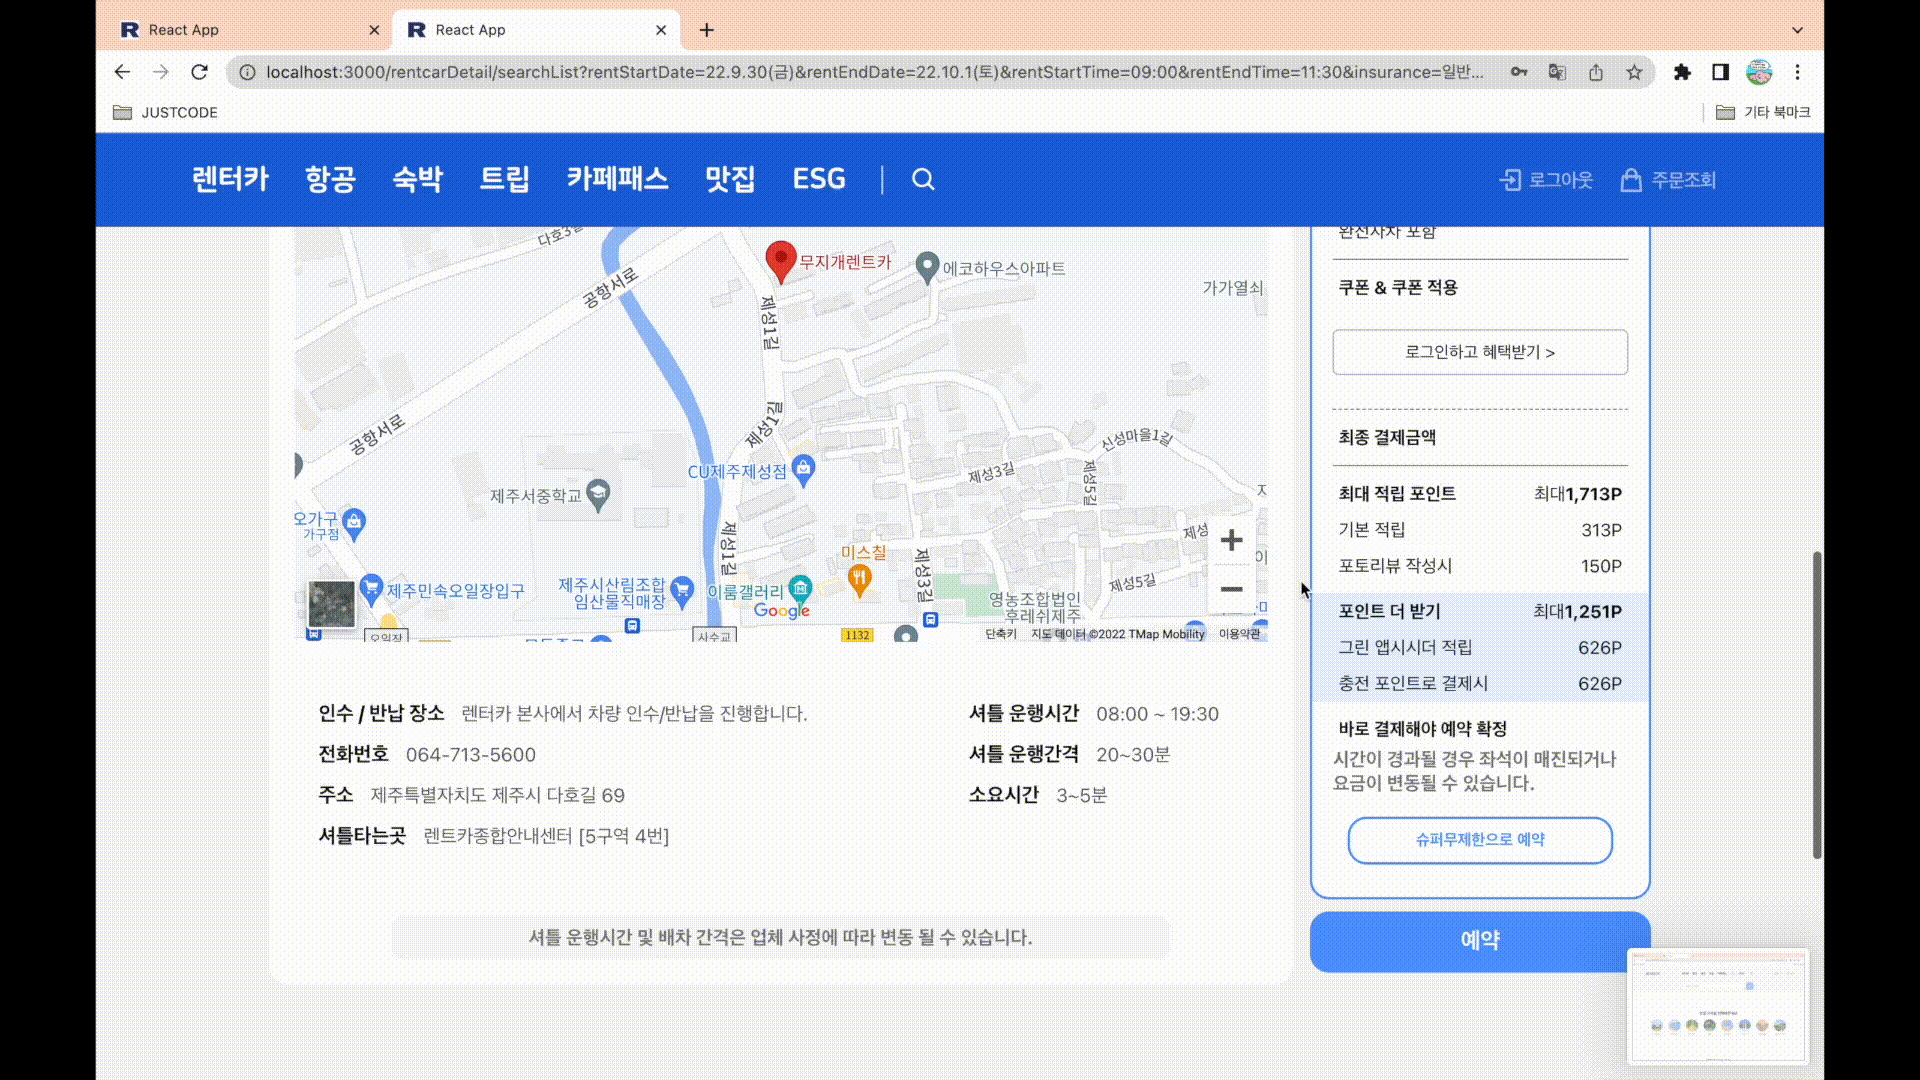
Task: Click the red 무지개렌트카 map pin
Action: [x=780, y=259]
